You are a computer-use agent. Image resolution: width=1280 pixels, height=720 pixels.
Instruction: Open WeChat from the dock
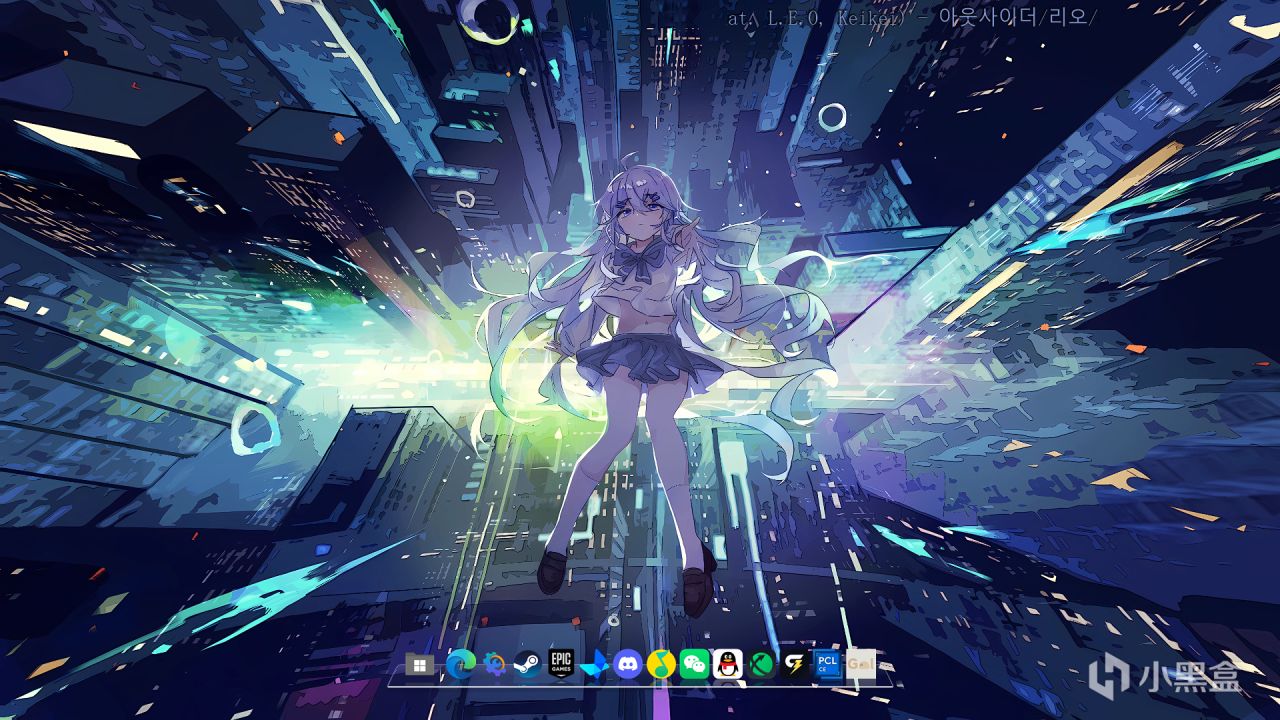[694, 664]
